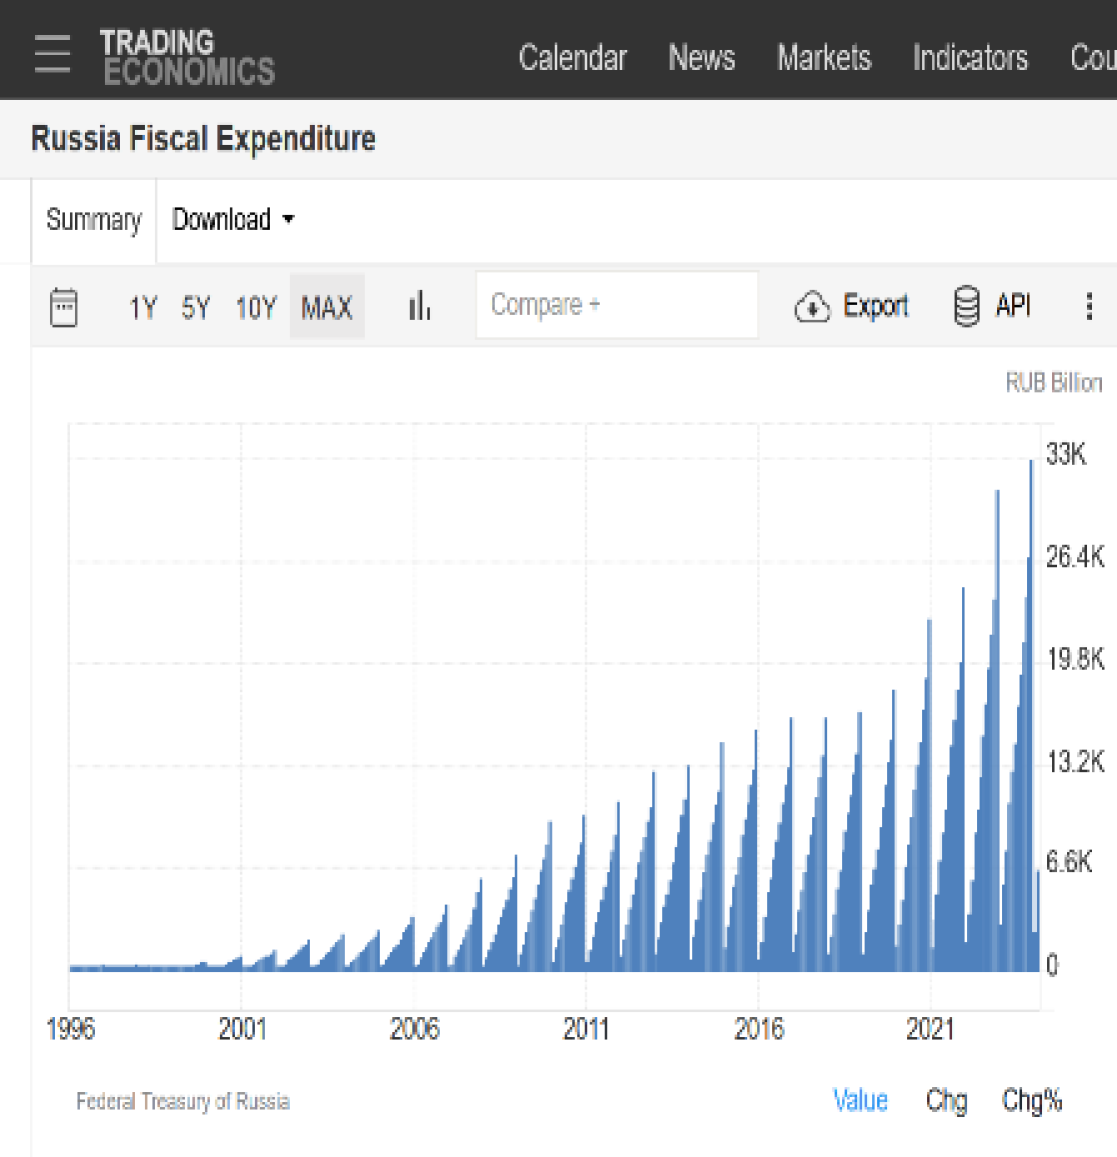Click the Compare input field
The width and height of the screenshot is (1117, 1157).
(x=616, y=305)
